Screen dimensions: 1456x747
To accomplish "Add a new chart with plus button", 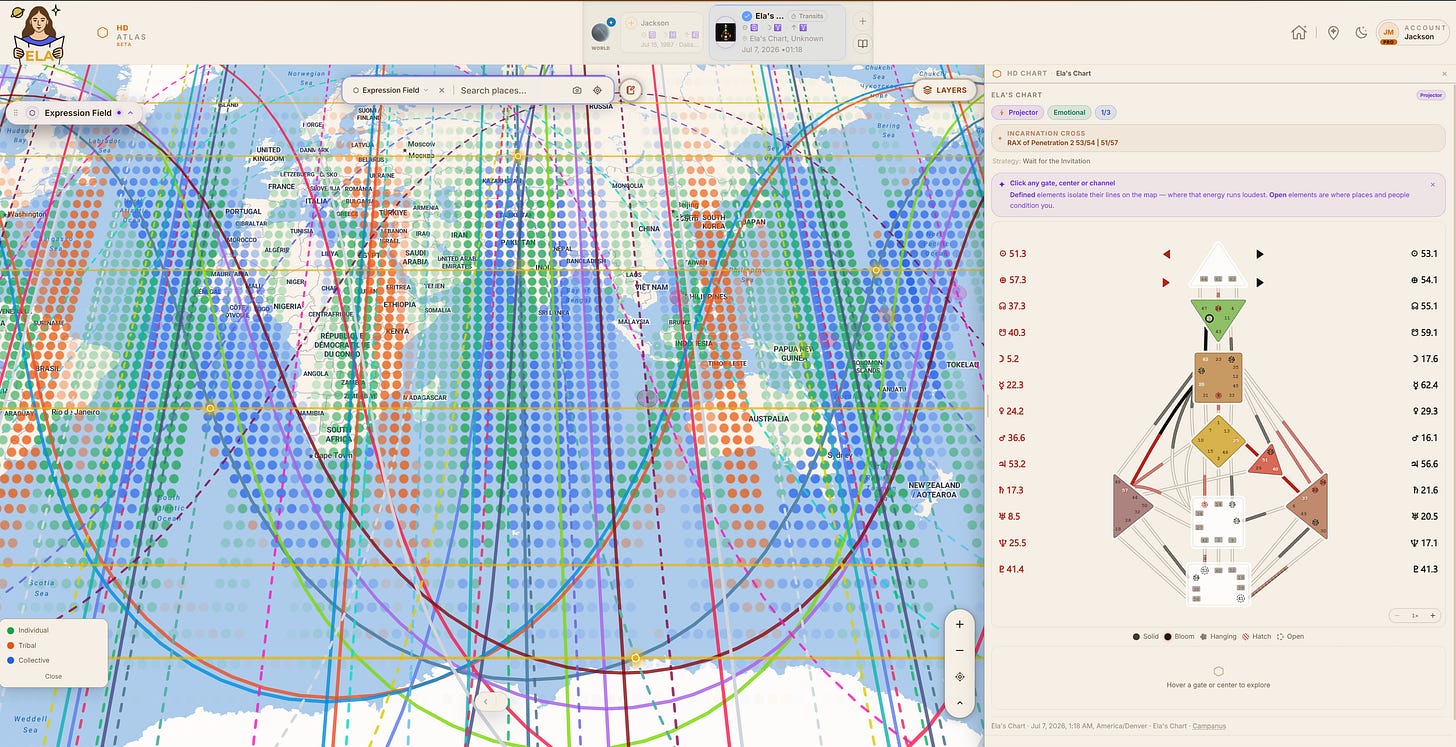I will [863, 20].
